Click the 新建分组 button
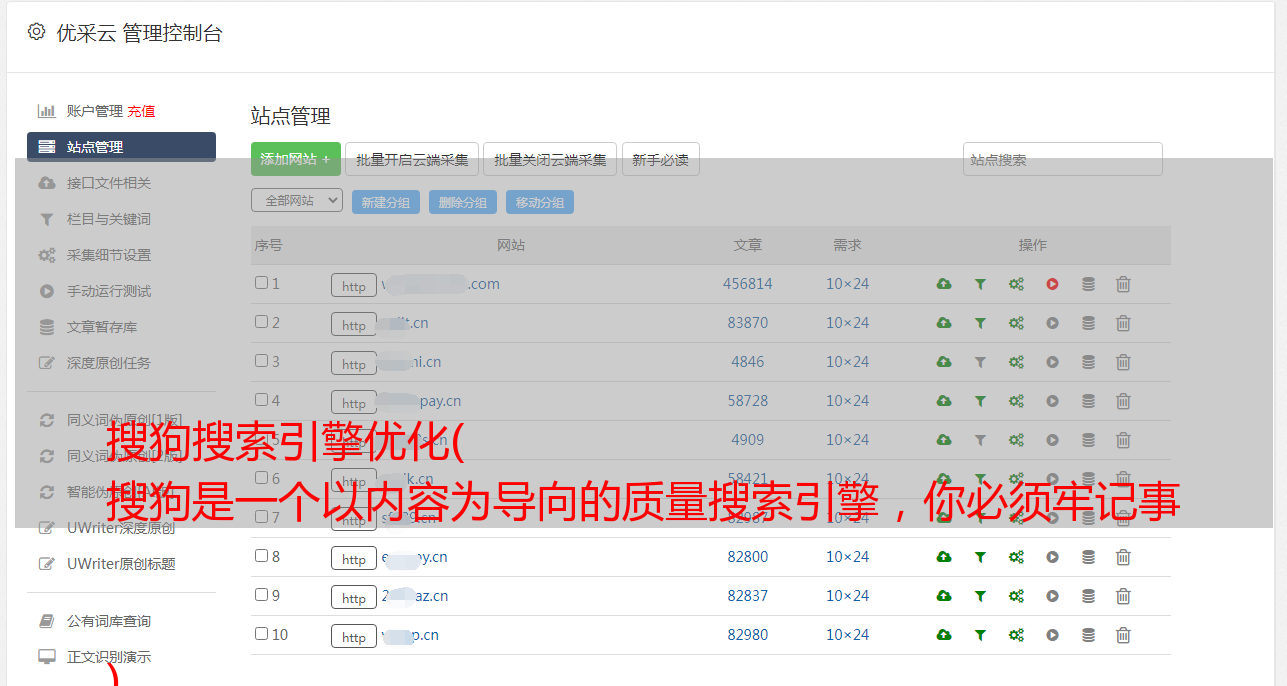The height and width of the screenshot is (686, 1287). [x=386, y=202]
